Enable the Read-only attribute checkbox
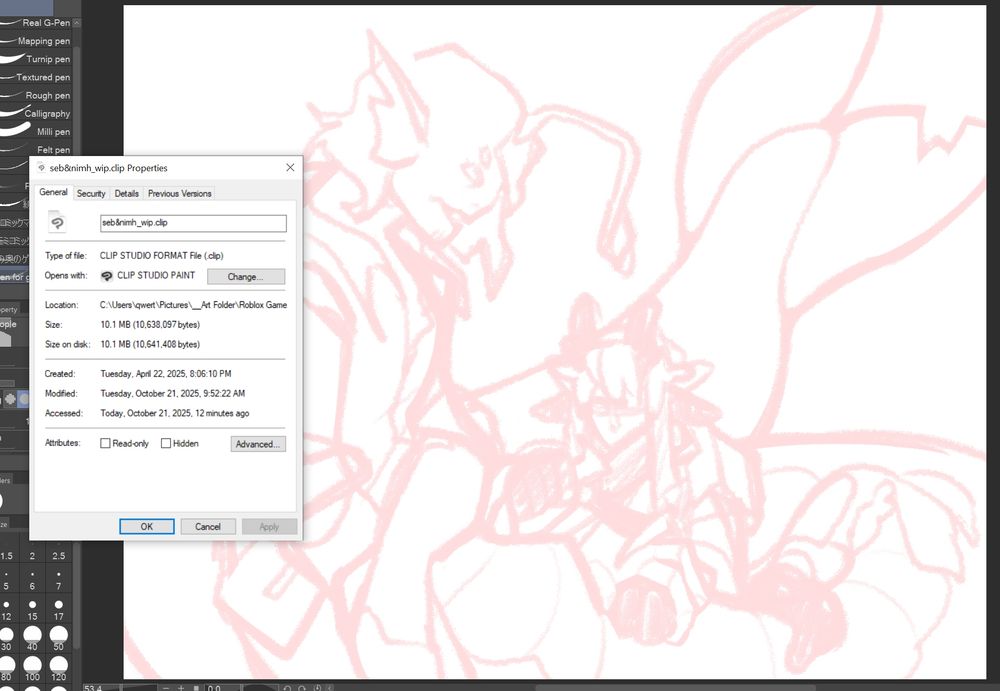The height and width of the screenshot is (691, 1000). (x=105, y=443)
